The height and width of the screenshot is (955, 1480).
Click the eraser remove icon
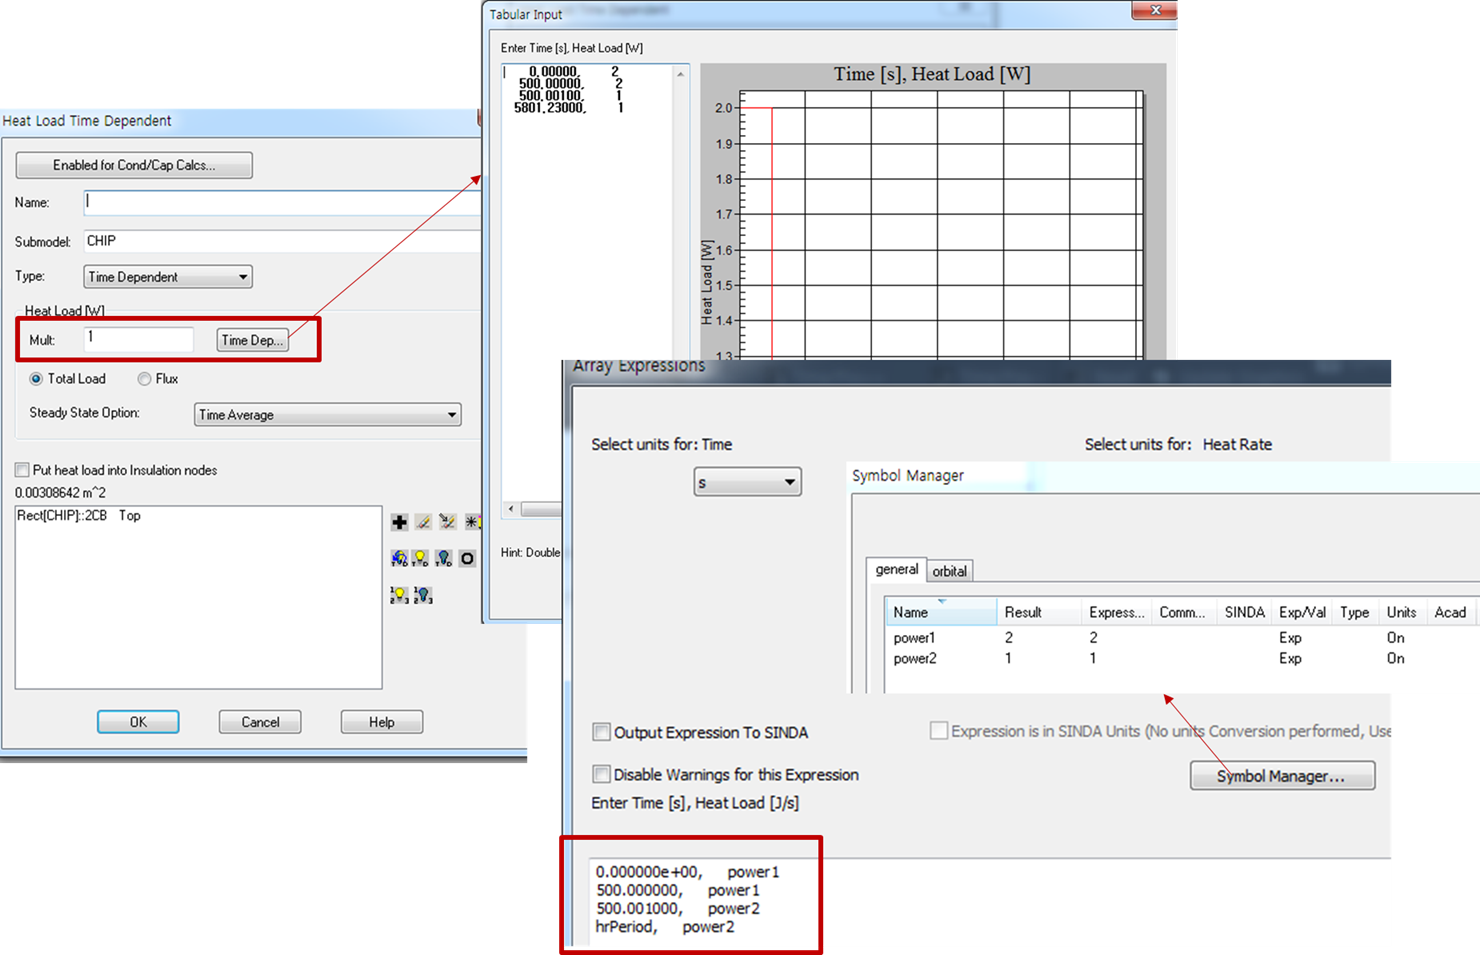423,522
